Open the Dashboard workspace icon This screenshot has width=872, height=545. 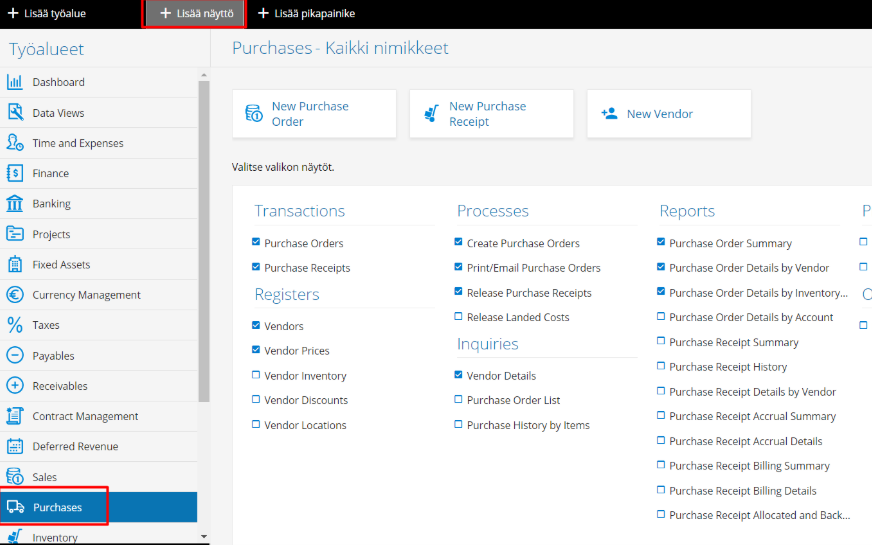14,82
